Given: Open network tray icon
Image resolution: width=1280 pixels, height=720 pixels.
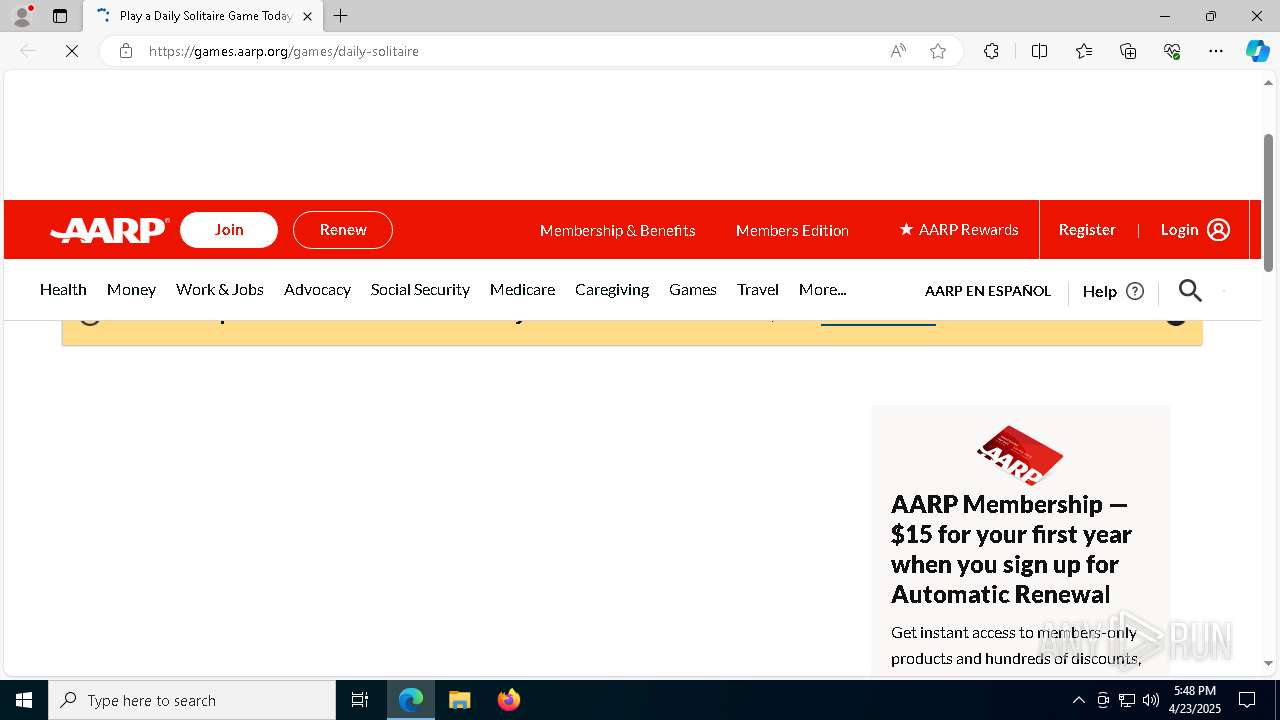Looking at the screenshot, I should coord(1126,700).
